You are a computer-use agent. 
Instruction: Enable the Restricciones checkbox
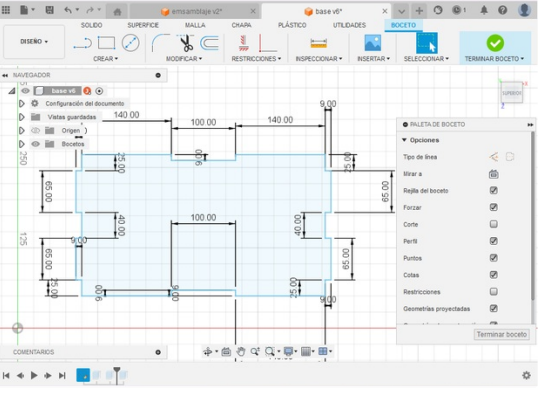point(493,292)
